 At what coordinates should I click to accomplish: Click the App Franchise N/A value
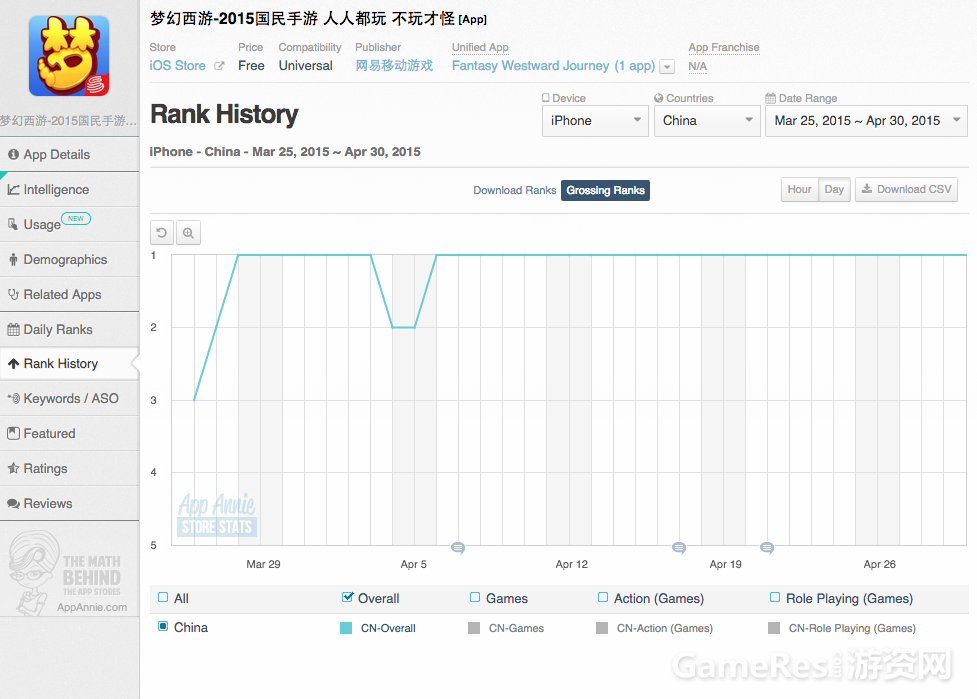pos(697,66)
